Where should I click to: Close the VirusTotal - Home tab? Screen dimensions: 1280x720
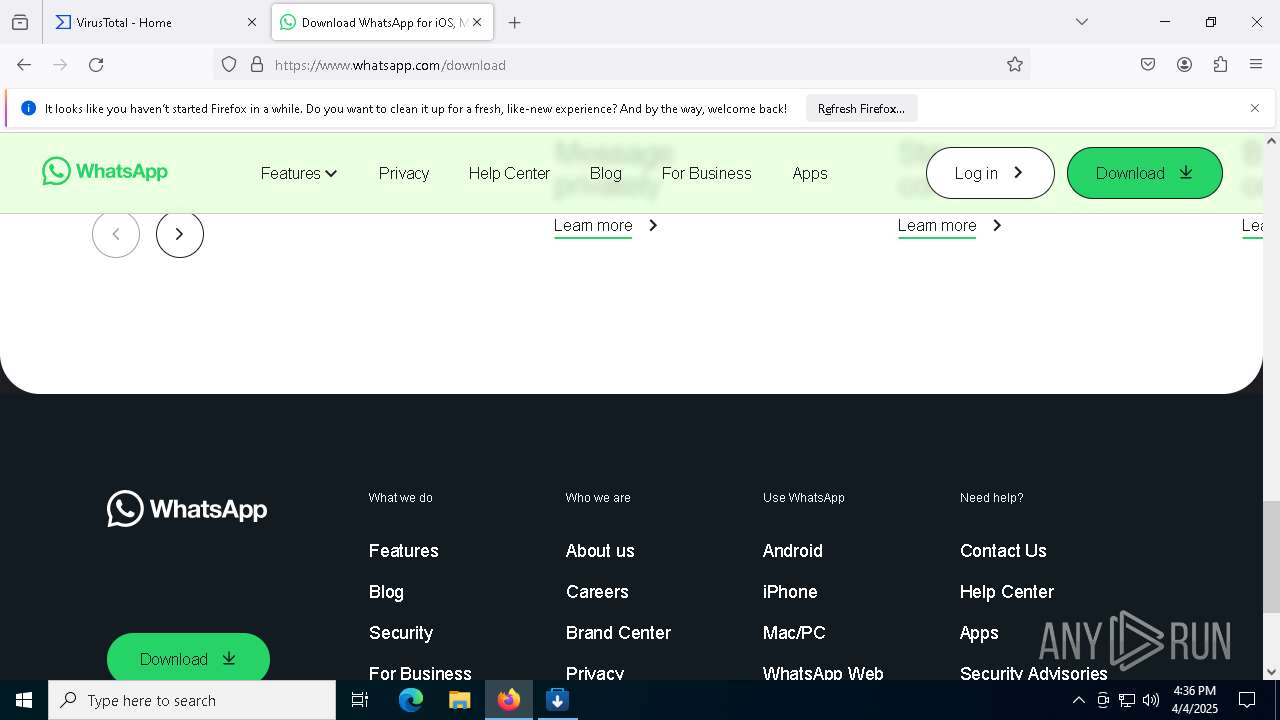(x=252, y=22)
